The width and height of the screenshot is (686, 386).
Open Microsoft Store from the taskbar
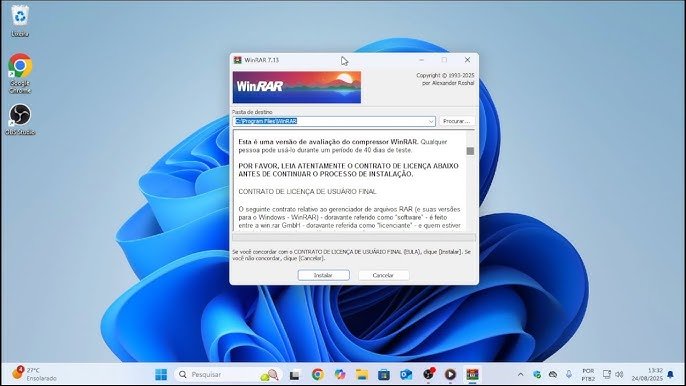coord(384,375)
